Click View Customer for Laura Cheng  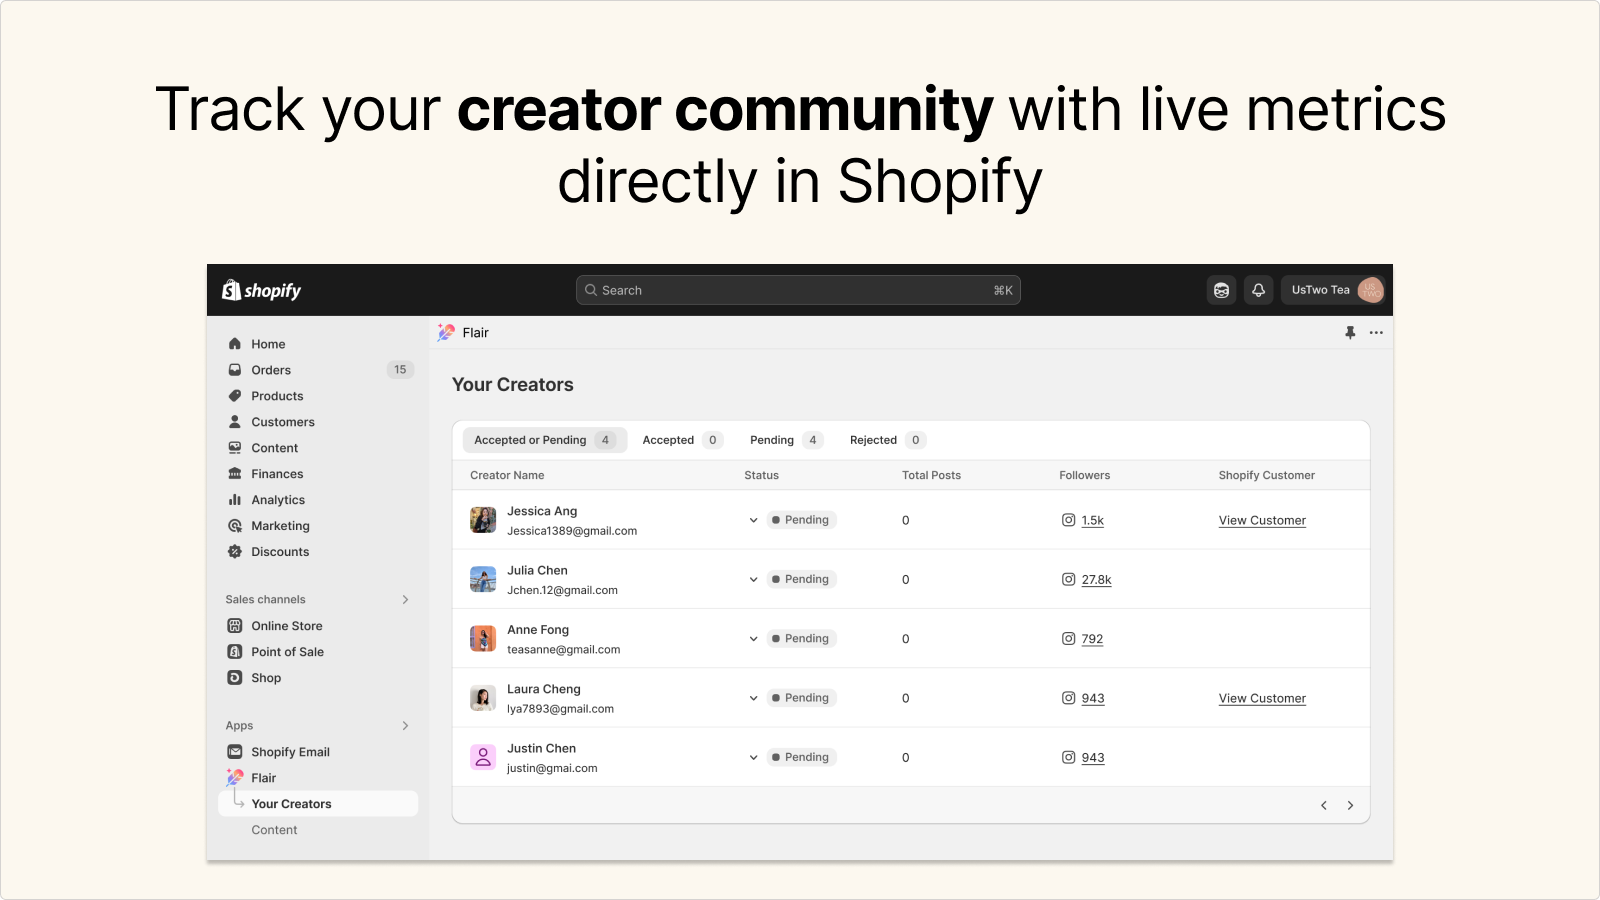point(1261,698)
